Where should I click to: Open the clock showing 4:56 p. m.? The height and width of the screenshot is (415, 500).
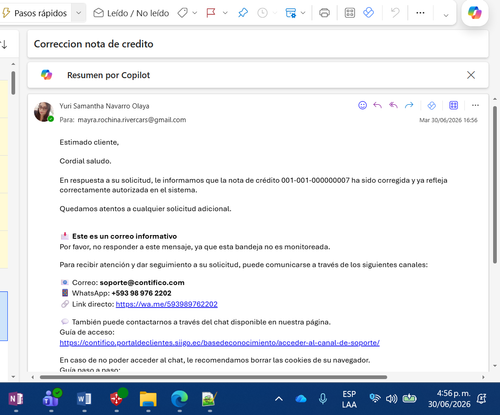[449, 399]
